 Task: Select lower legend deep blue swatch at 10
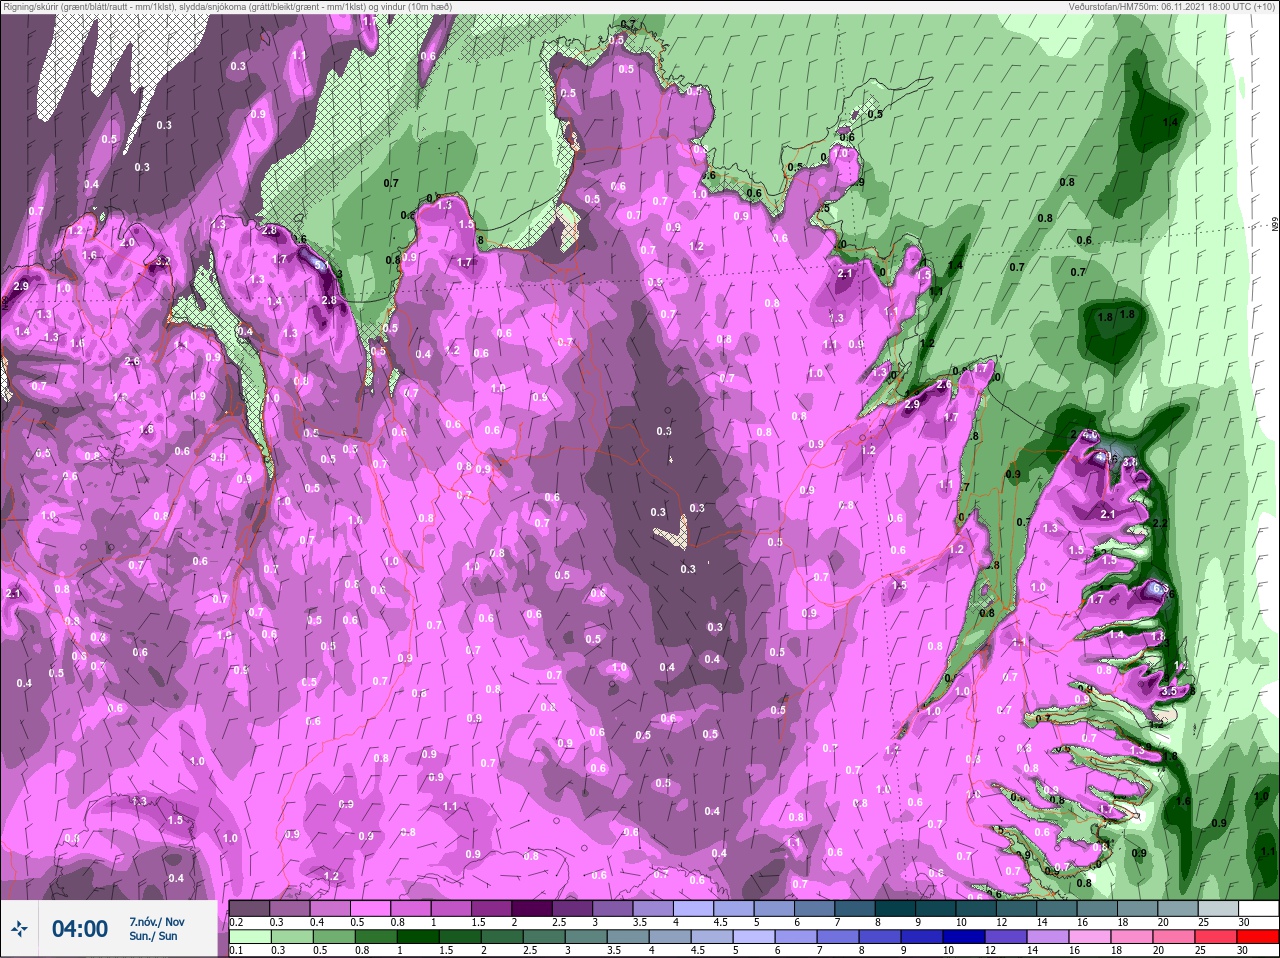pos(964,937)
